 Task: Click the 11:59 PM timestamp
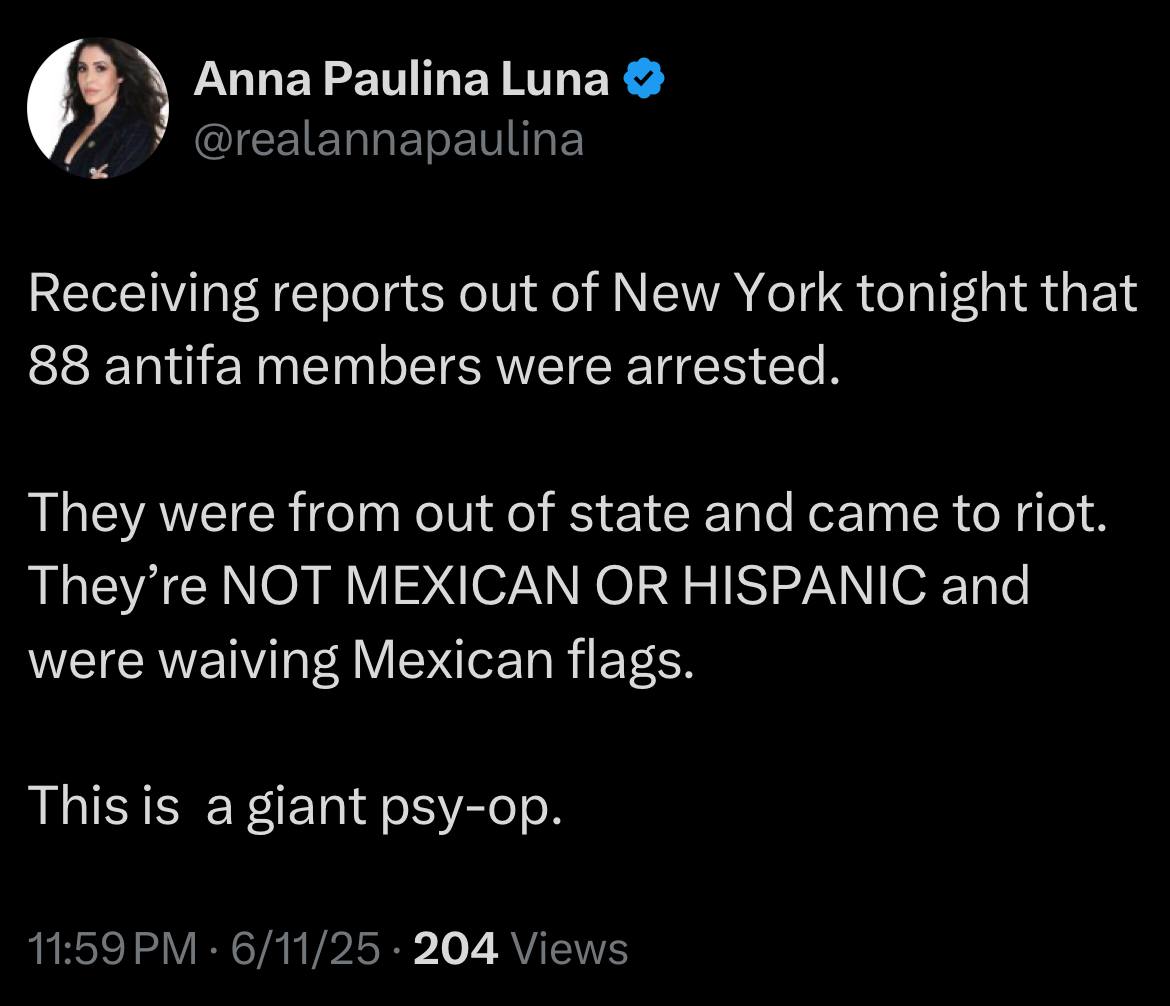pos(112,949)
